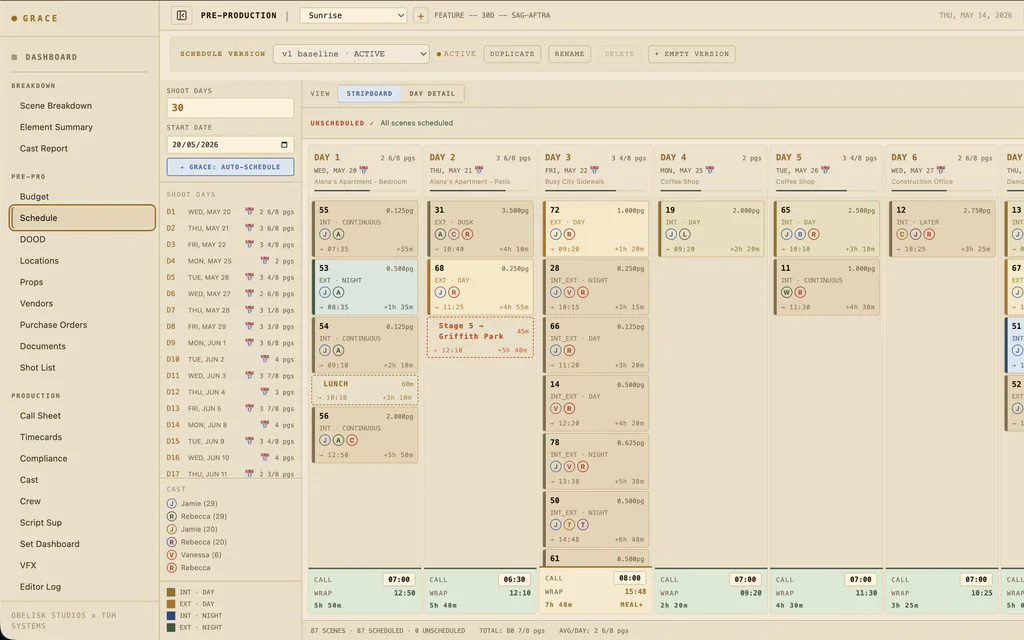Select scene 53 strip in Day 1

pos(365,287)
